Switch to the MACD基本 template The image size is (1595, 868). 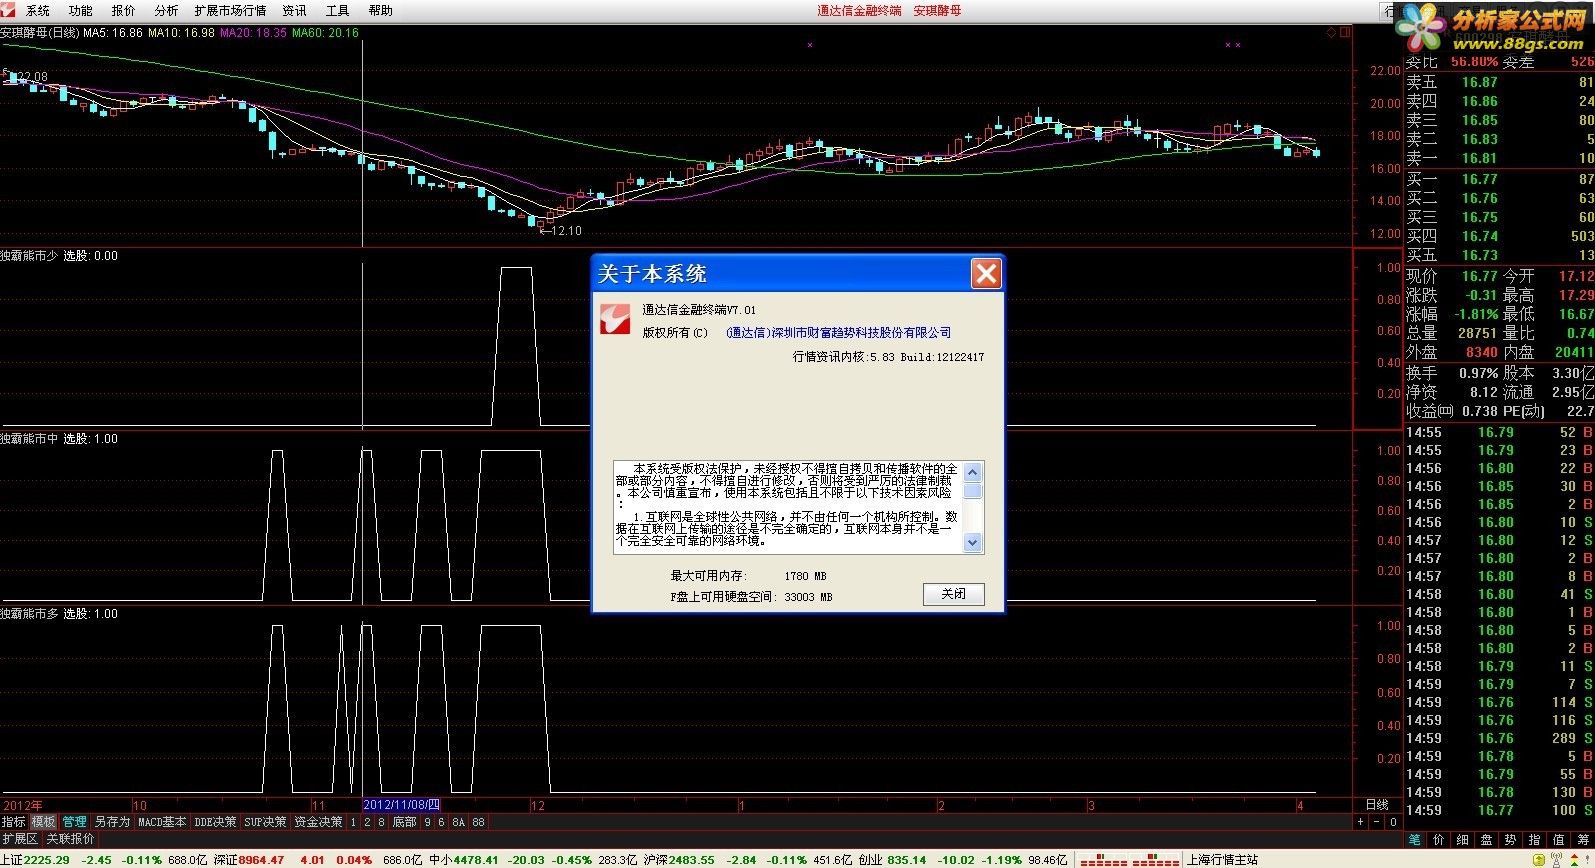point(162,822)
